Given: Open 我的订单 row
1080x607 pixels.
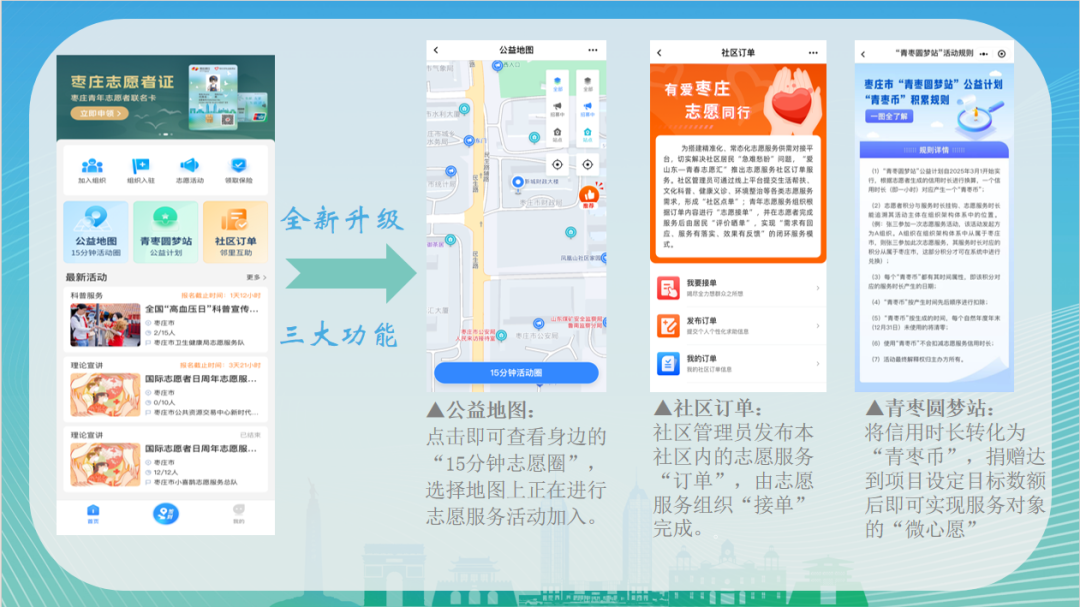Looking at the screenshot, I should [x=738, y=364].
